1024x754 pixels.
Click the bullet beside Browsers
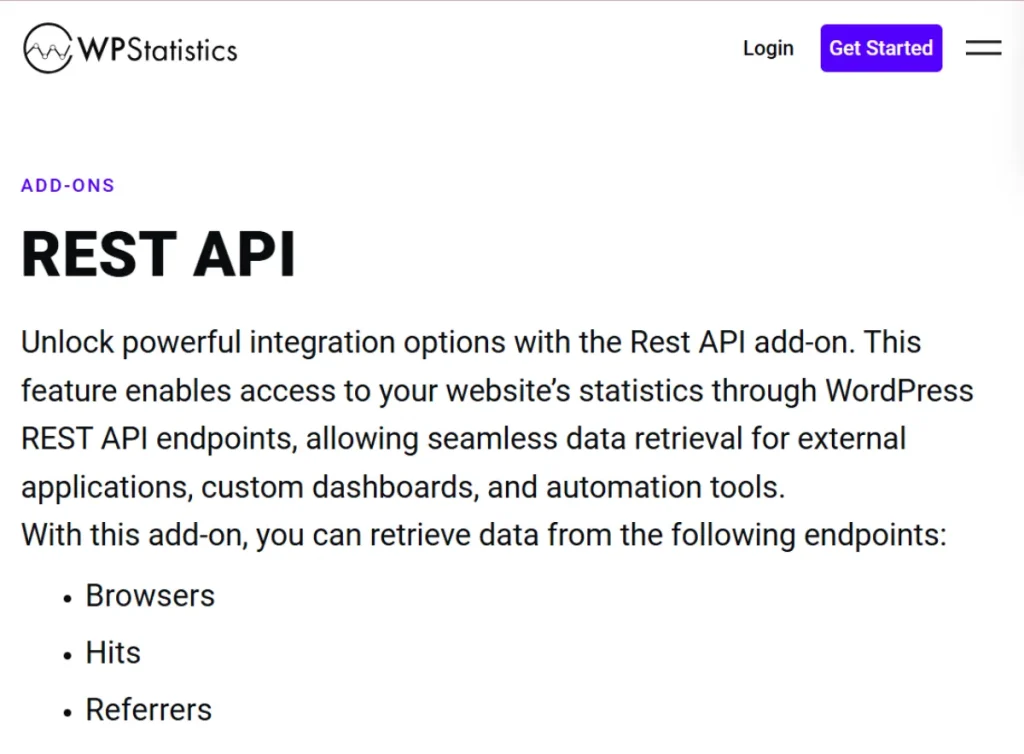pyautogui.click(x=66, y=597)
